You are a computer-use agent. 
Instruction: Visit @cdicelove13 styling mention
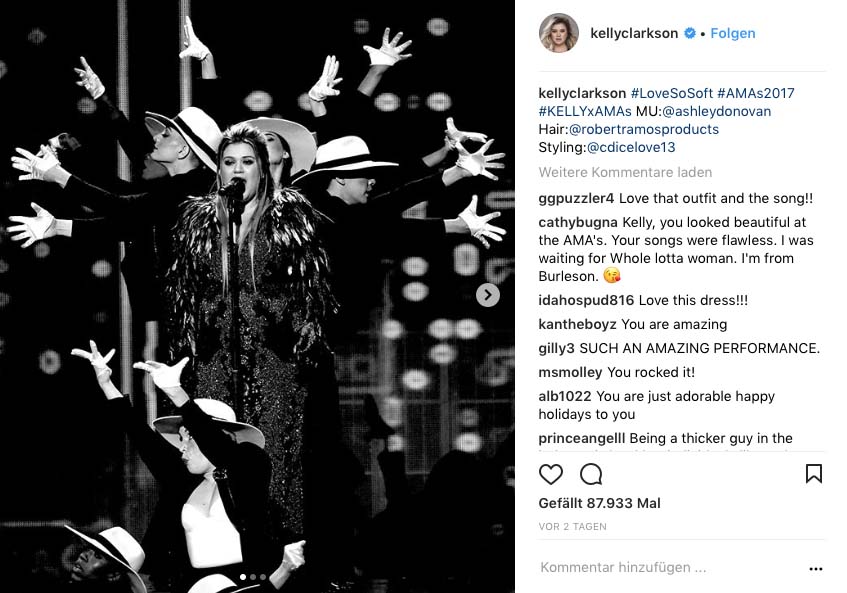pos(631,147)
